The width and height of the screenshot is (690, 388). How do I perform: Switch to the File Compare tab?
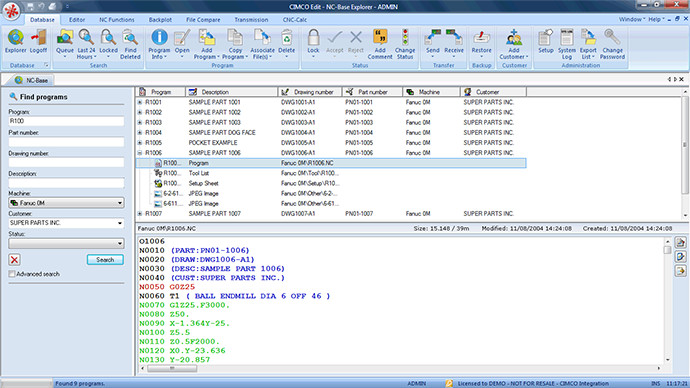click(x=203, y=20)
